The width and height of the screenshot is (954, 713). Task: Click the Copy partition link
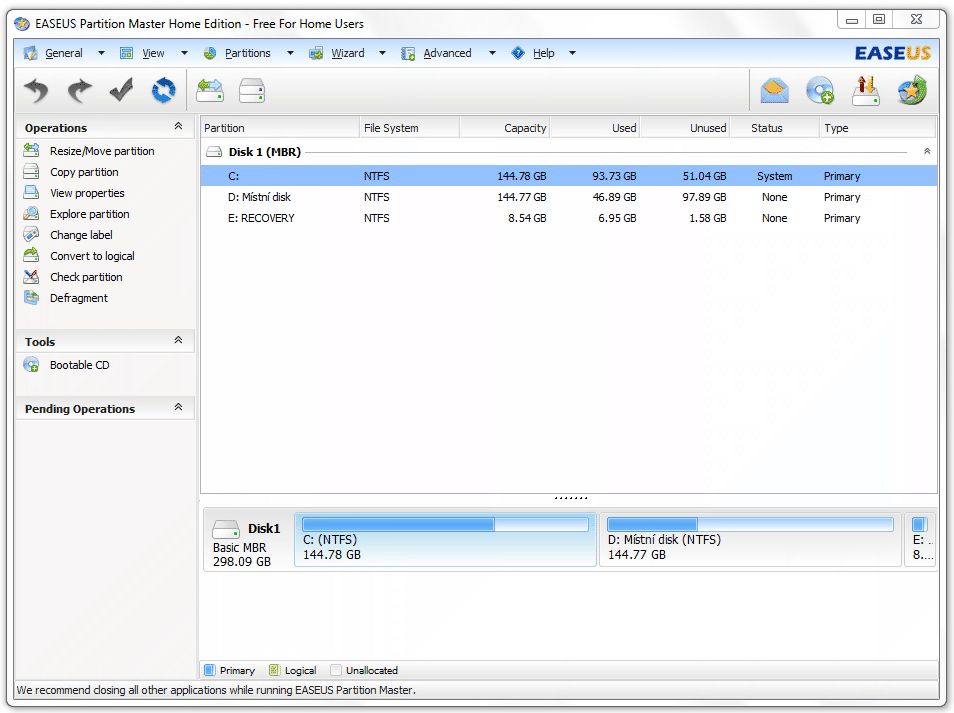click(84, 172)
